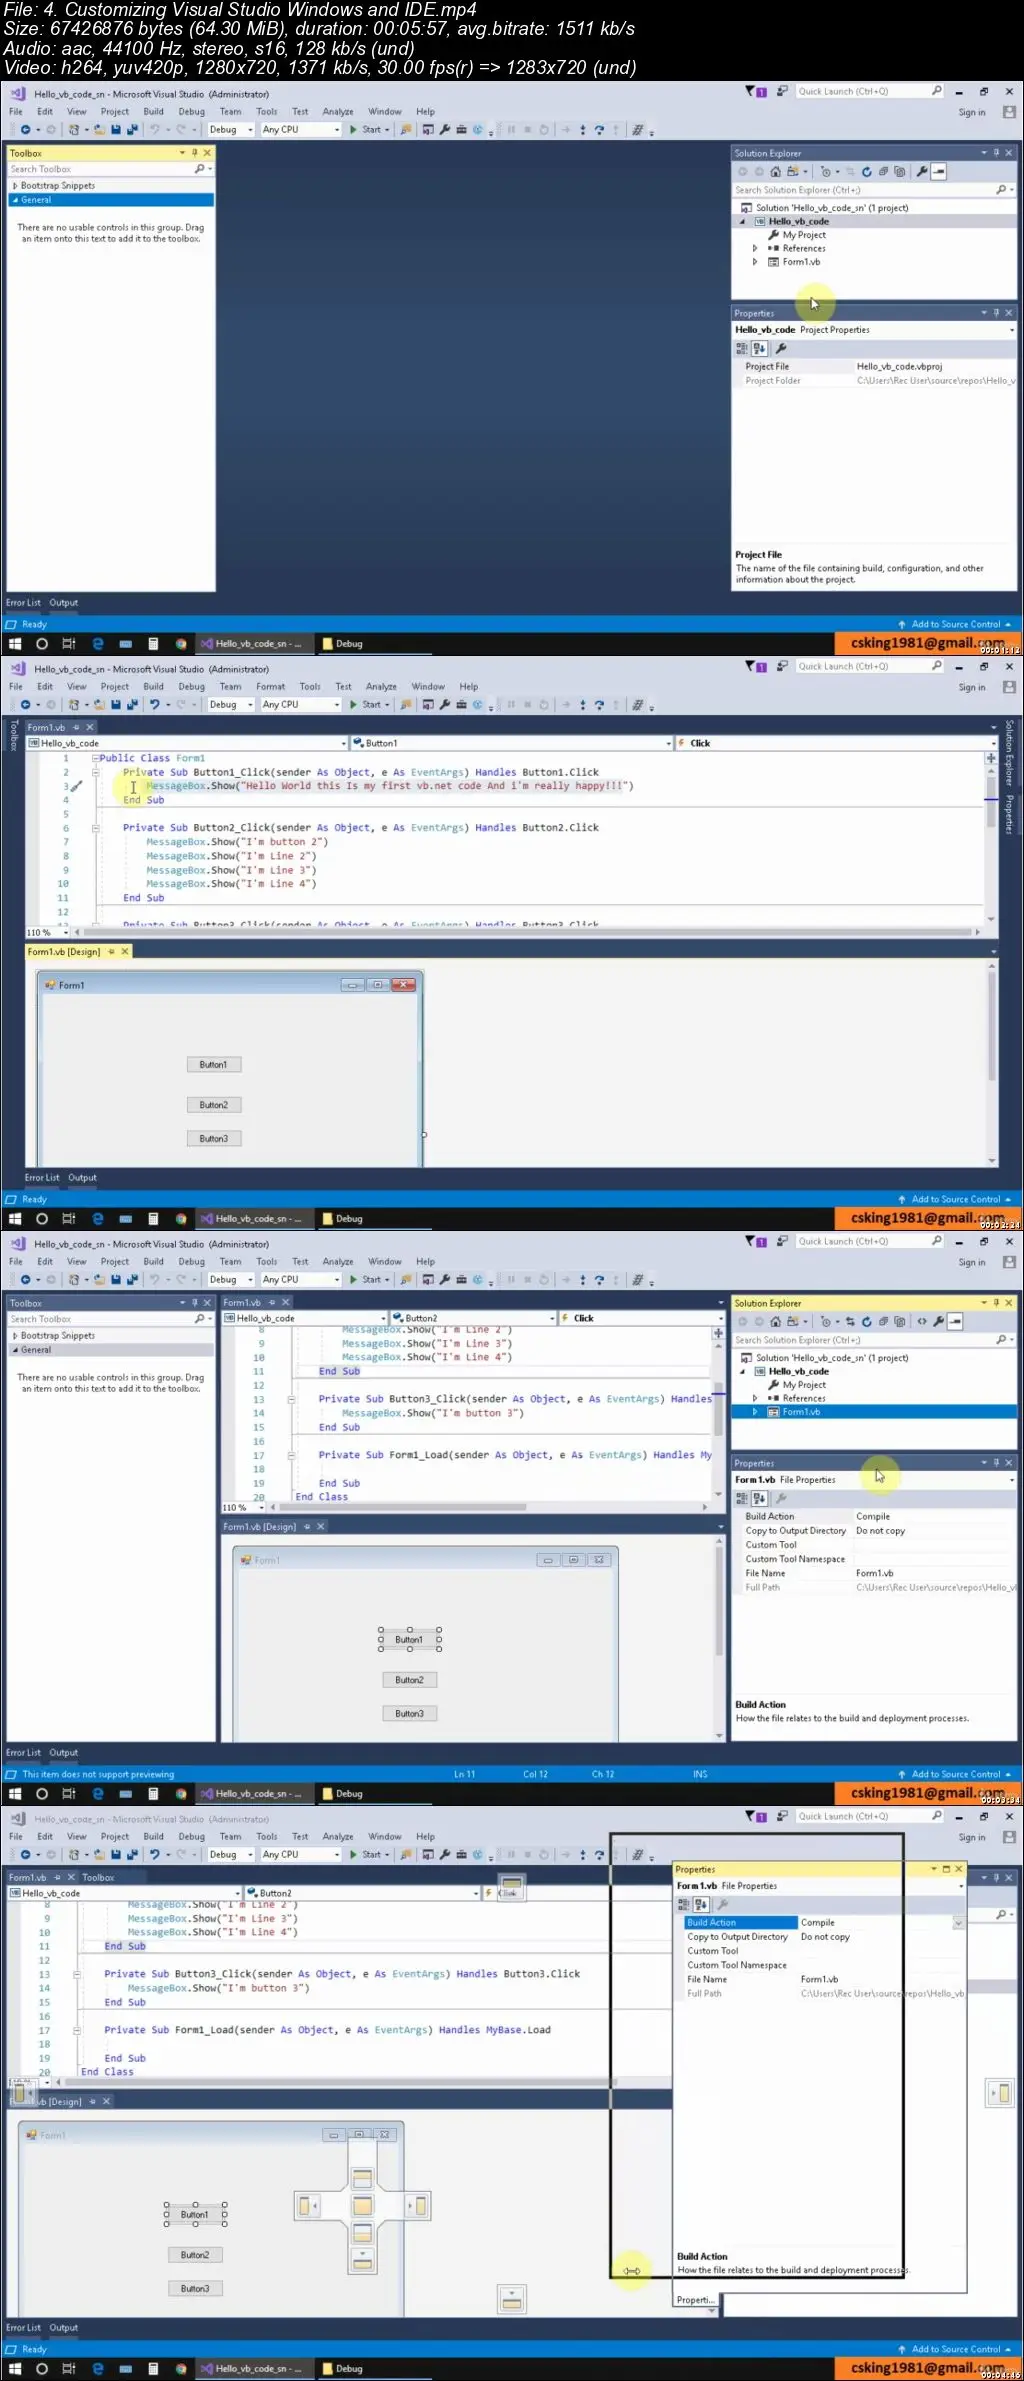Open collapsed Toolbox side tab in second frame
The height and width of the screenshot is (2381, 1024).
point(13,735)
